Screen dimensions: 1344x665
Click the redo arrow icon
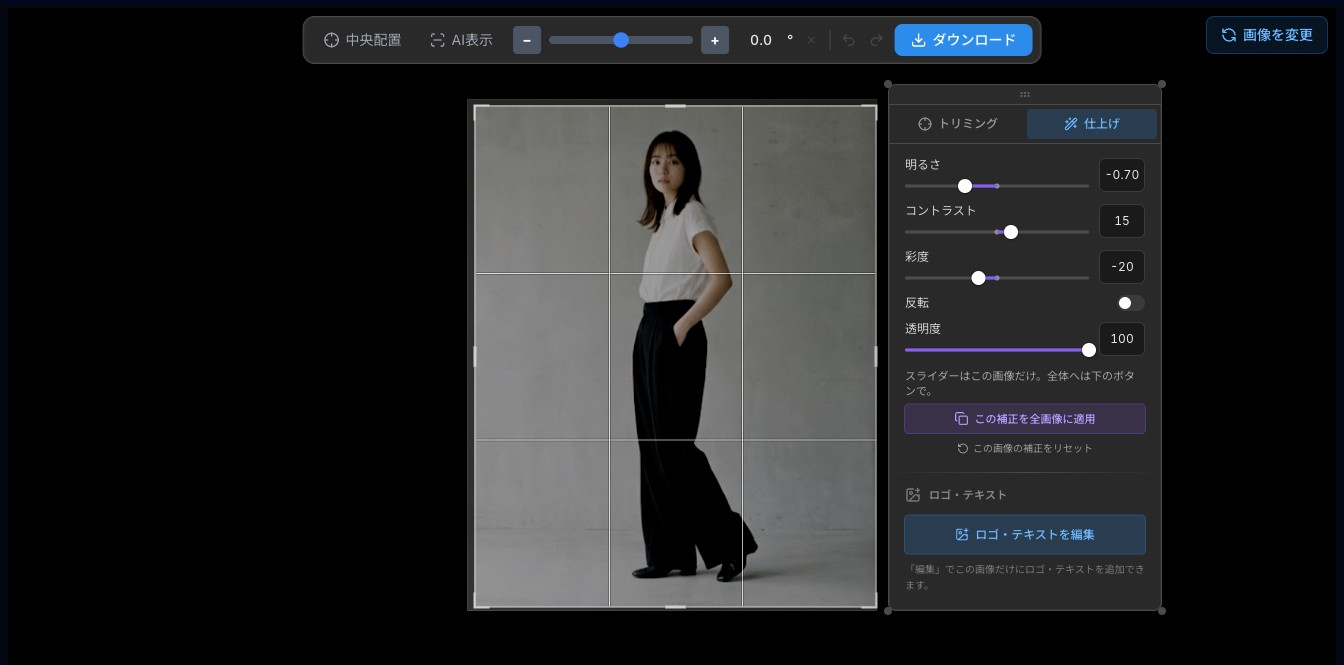[x=877, y=40]
